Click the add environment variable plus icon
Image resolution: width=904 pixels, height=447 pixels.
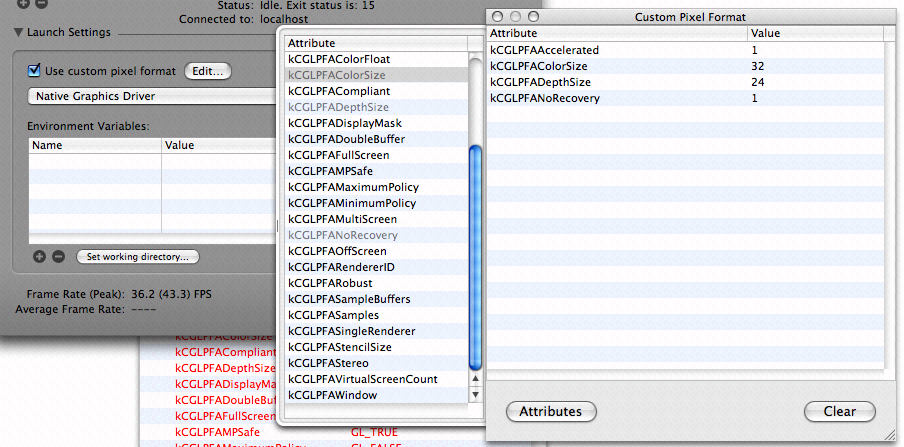[40, 256]
